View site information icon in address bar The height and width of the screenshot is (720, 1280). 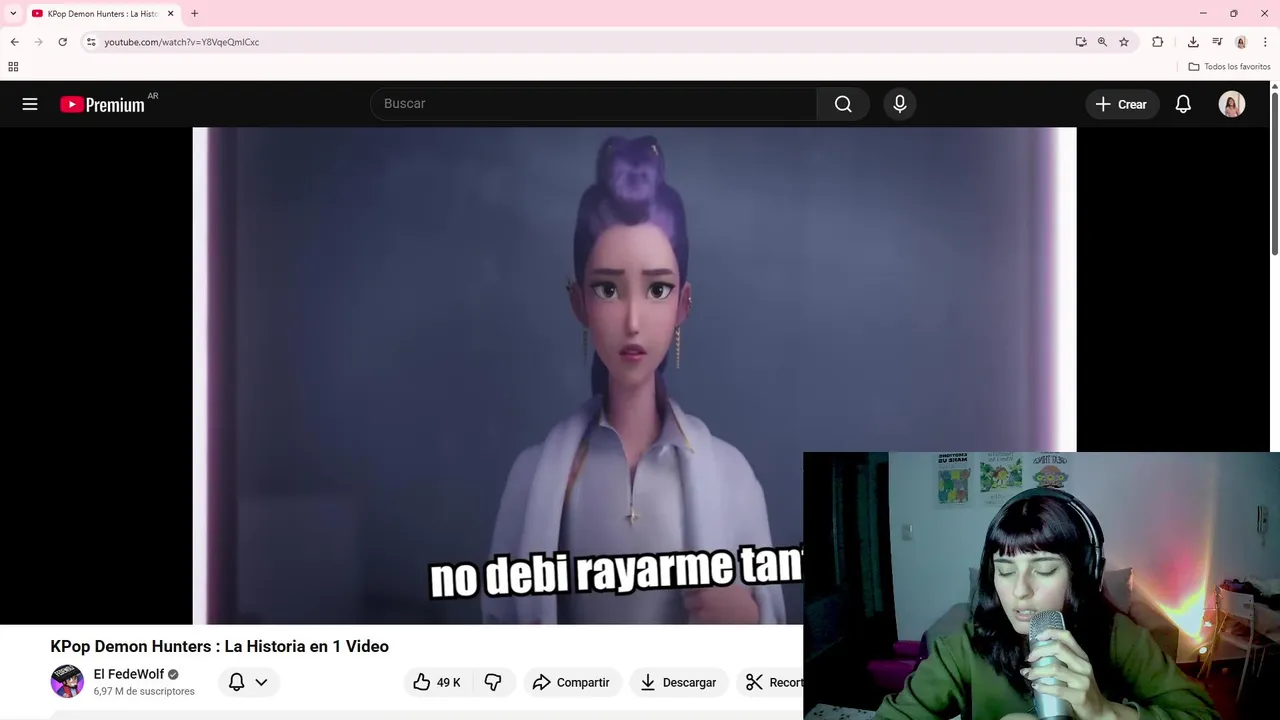point(91,42)
